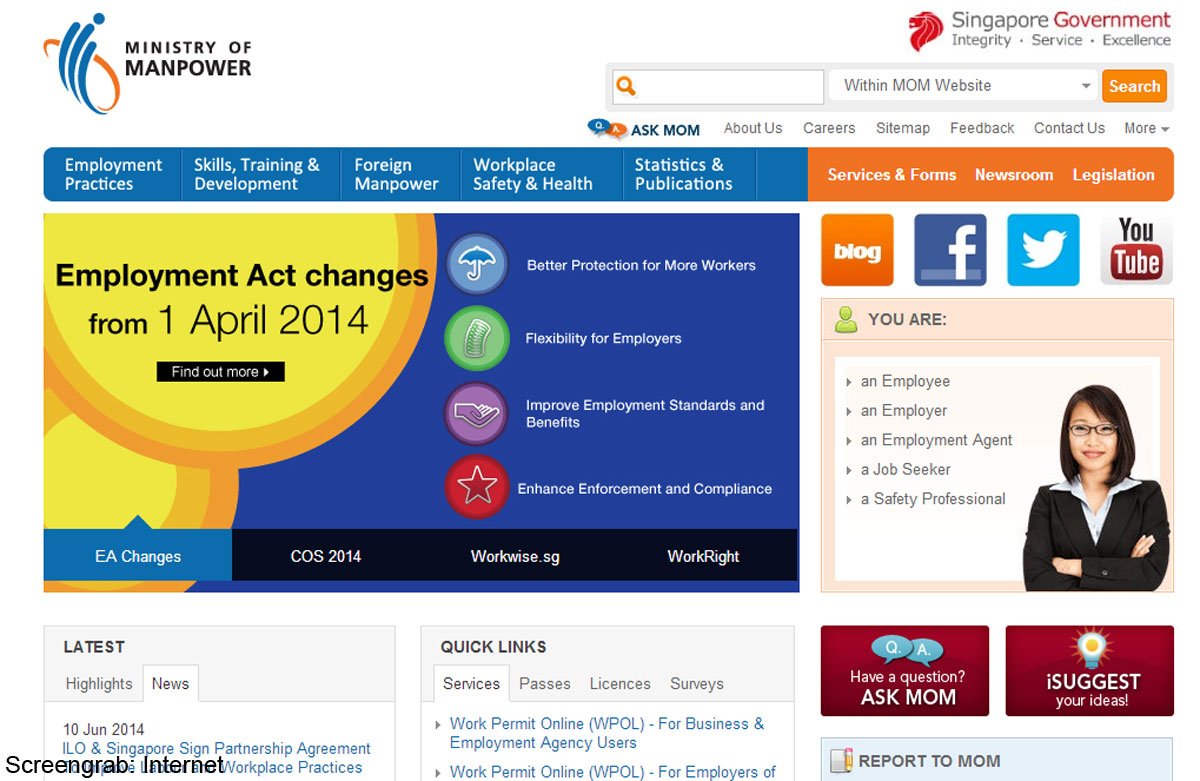Select the blue umbrella Better Protection icon
This screenshot has height=781, width=1200.
(477, 264)
